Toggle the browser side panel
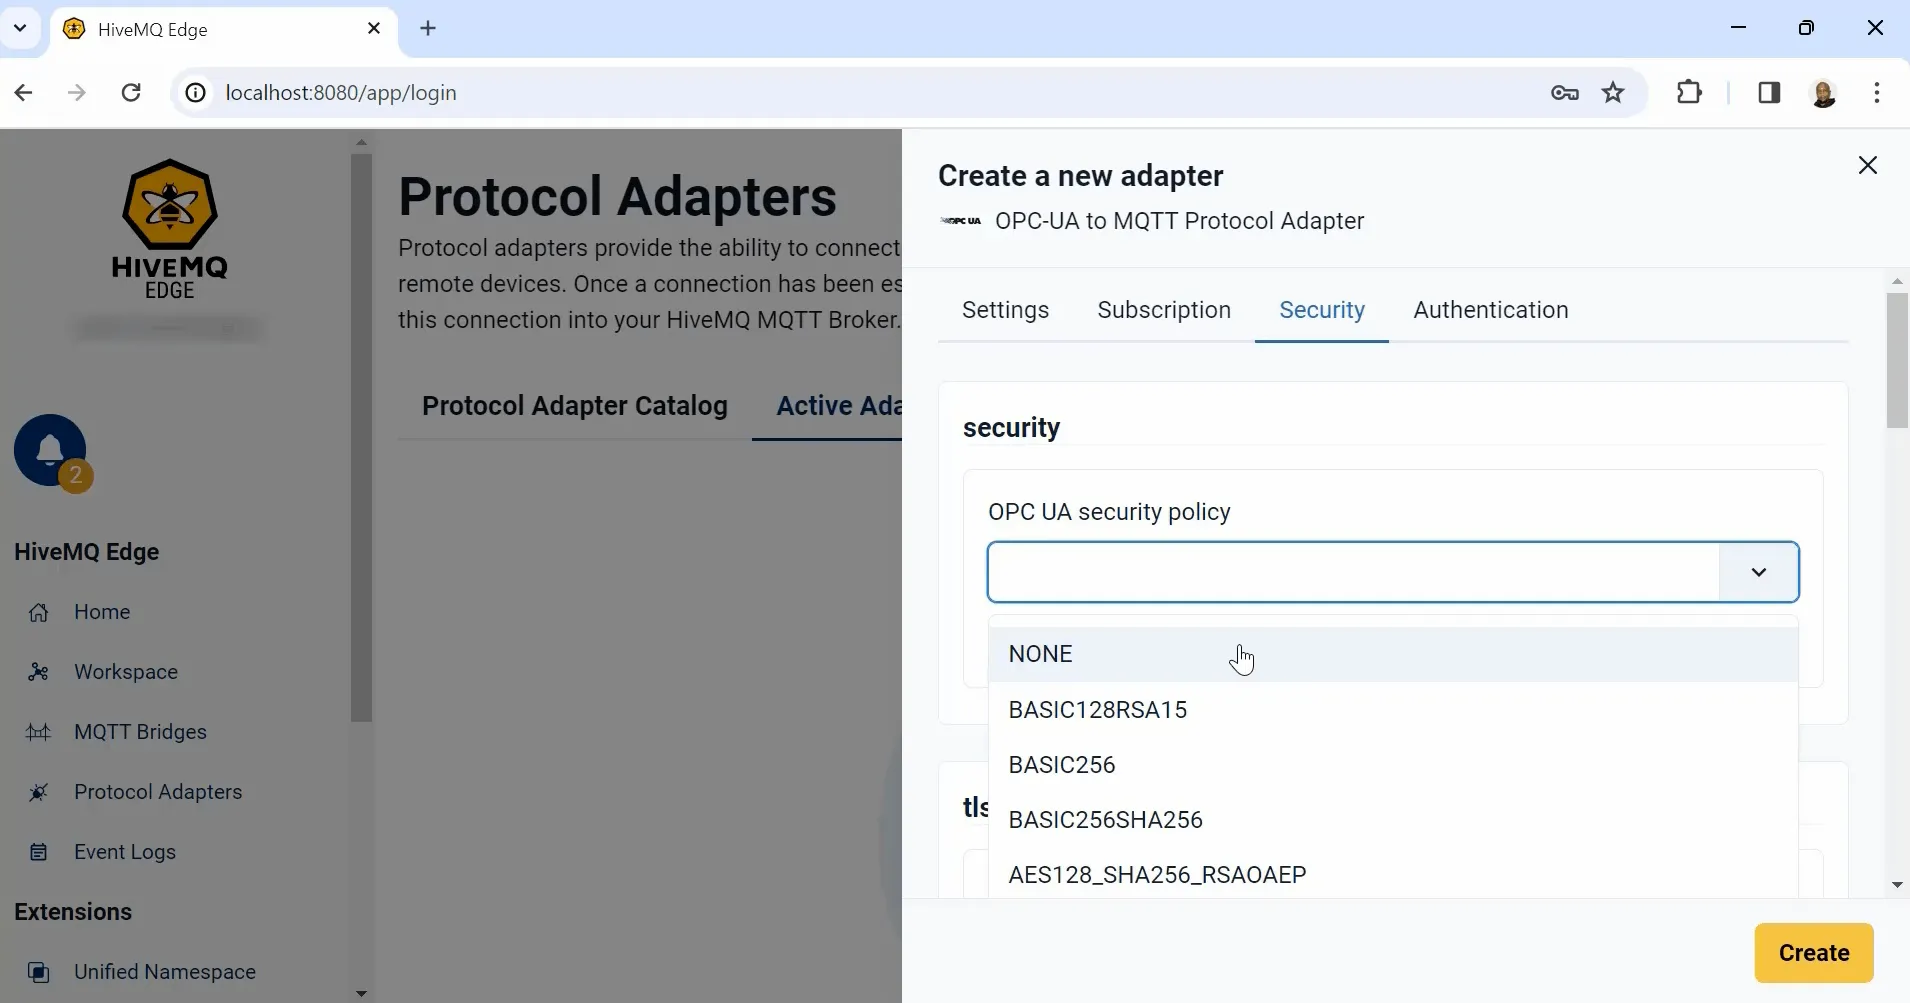The height and width of the screenshot is (1003, 1910). pyautogui.click(x=1769, y=93)
